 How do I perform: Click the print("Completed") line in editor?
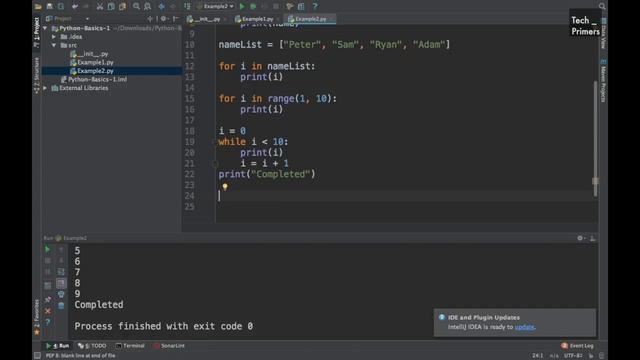click(267, 174)
